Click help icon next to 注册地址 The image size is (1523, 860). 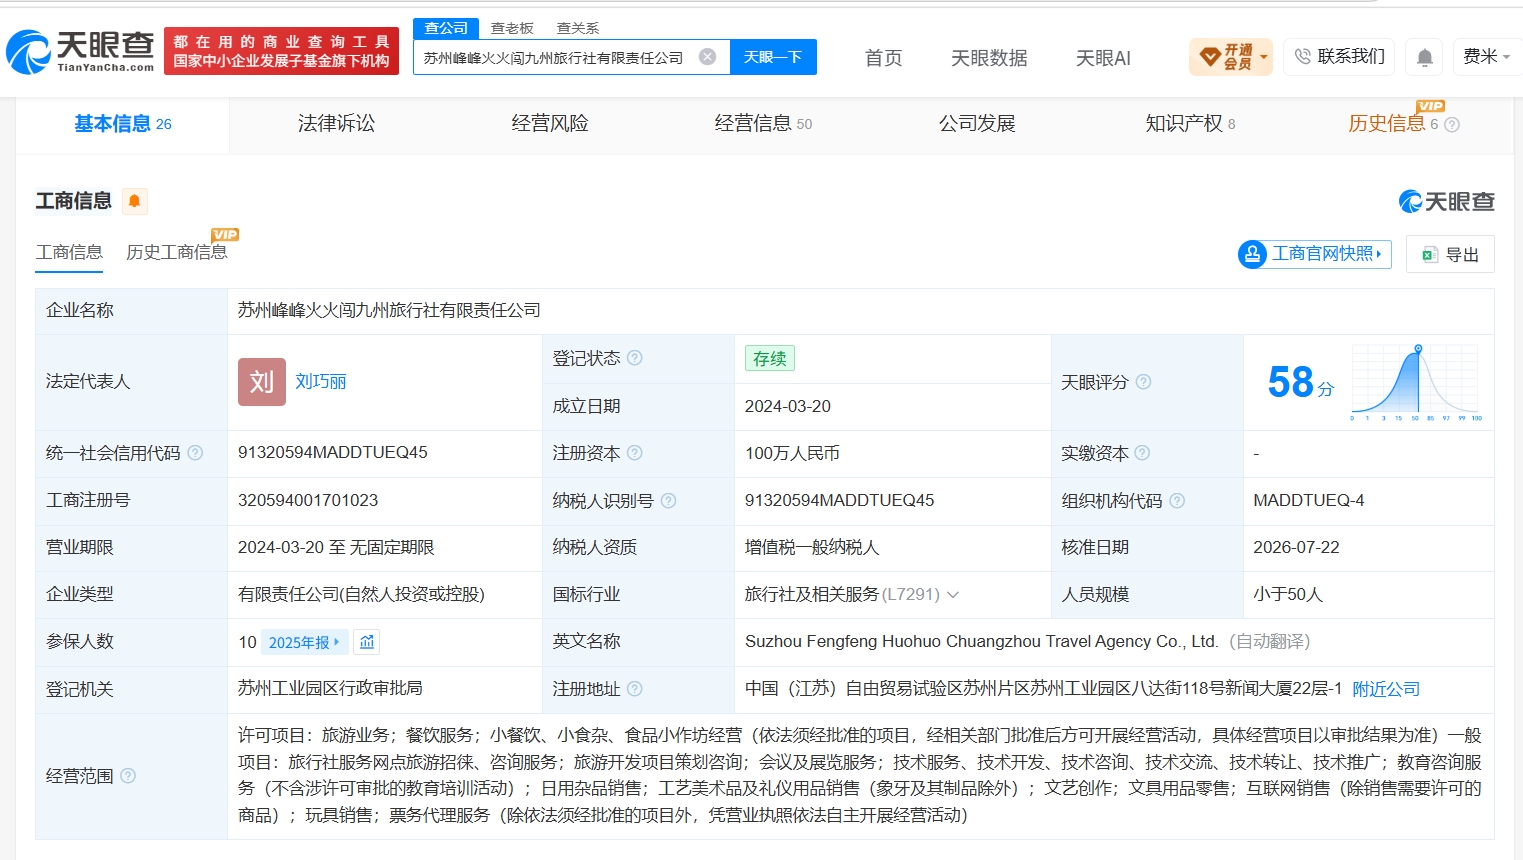click(x=635, y=689)
